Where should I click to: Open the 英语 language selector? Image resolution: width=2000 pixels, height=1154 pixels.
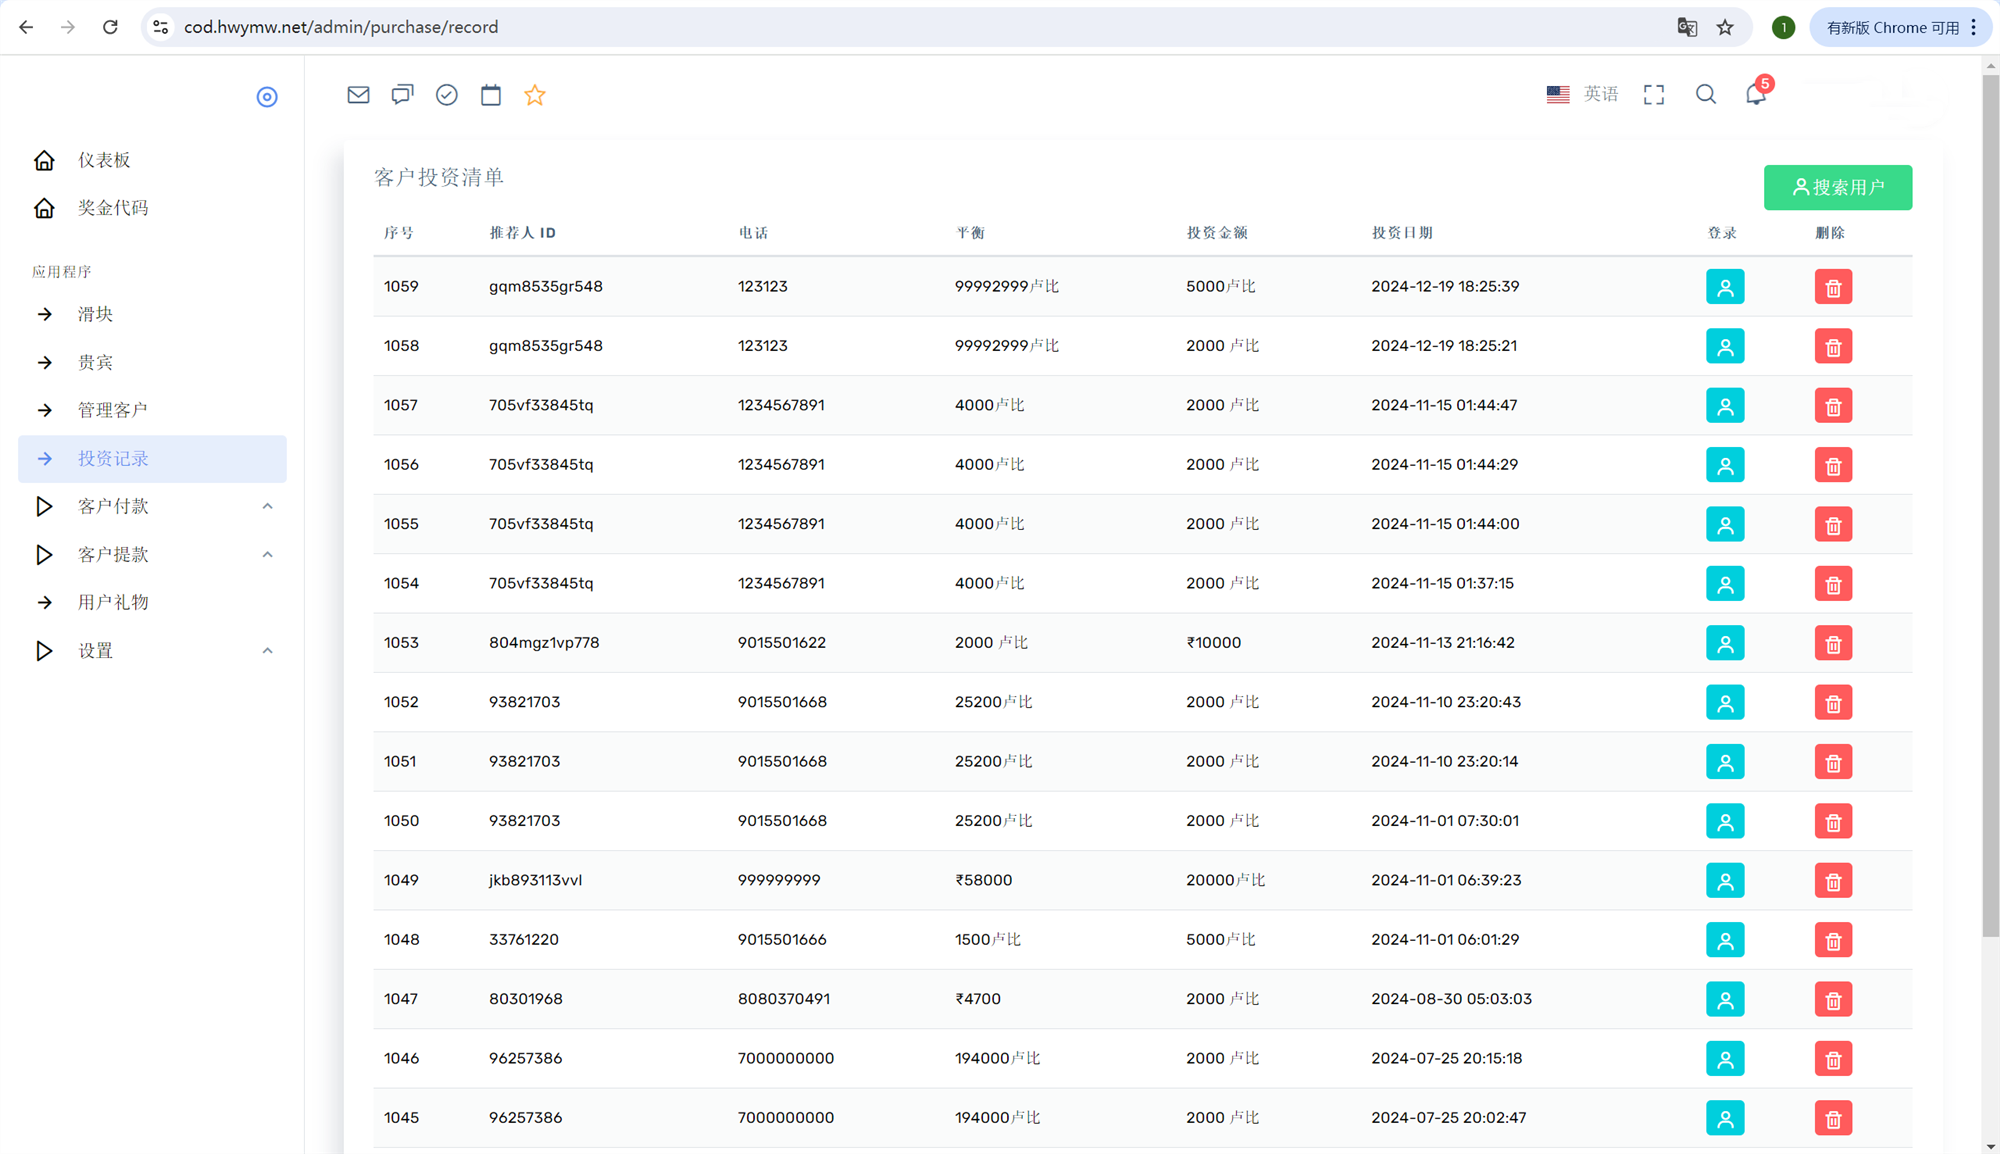coord(1582,94)
